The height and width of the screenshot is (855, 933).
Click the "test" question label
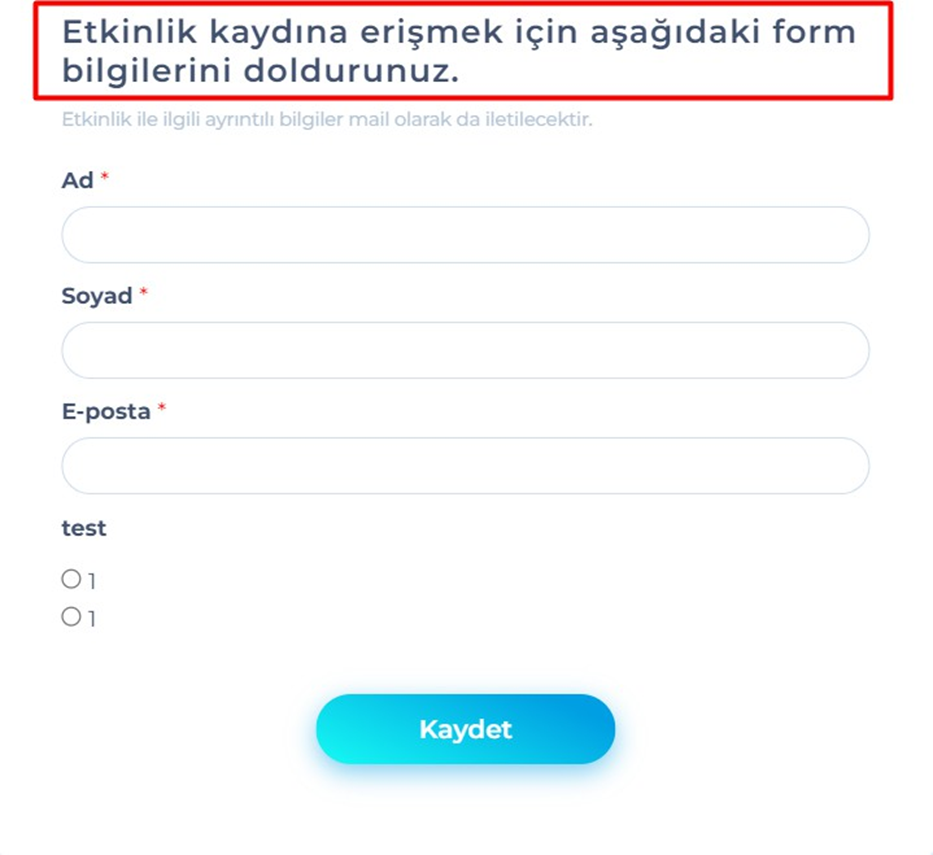[x=84, y=529]
